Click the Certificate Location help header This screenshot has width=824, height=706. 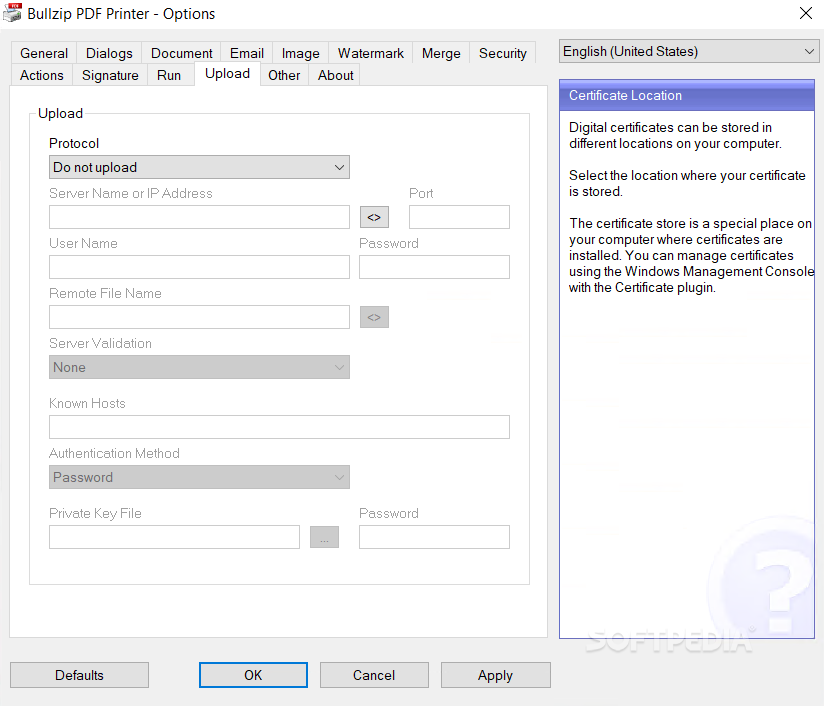coord(687,95)
